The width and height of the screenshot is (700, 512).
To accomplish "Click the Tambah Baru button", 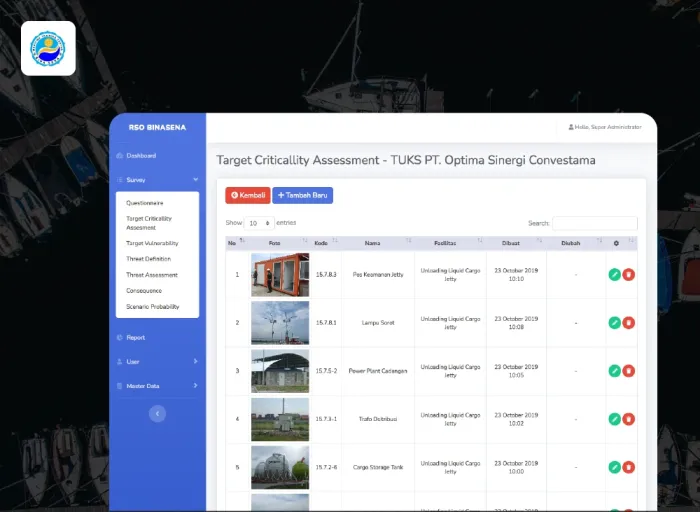I will coord(303,196).
